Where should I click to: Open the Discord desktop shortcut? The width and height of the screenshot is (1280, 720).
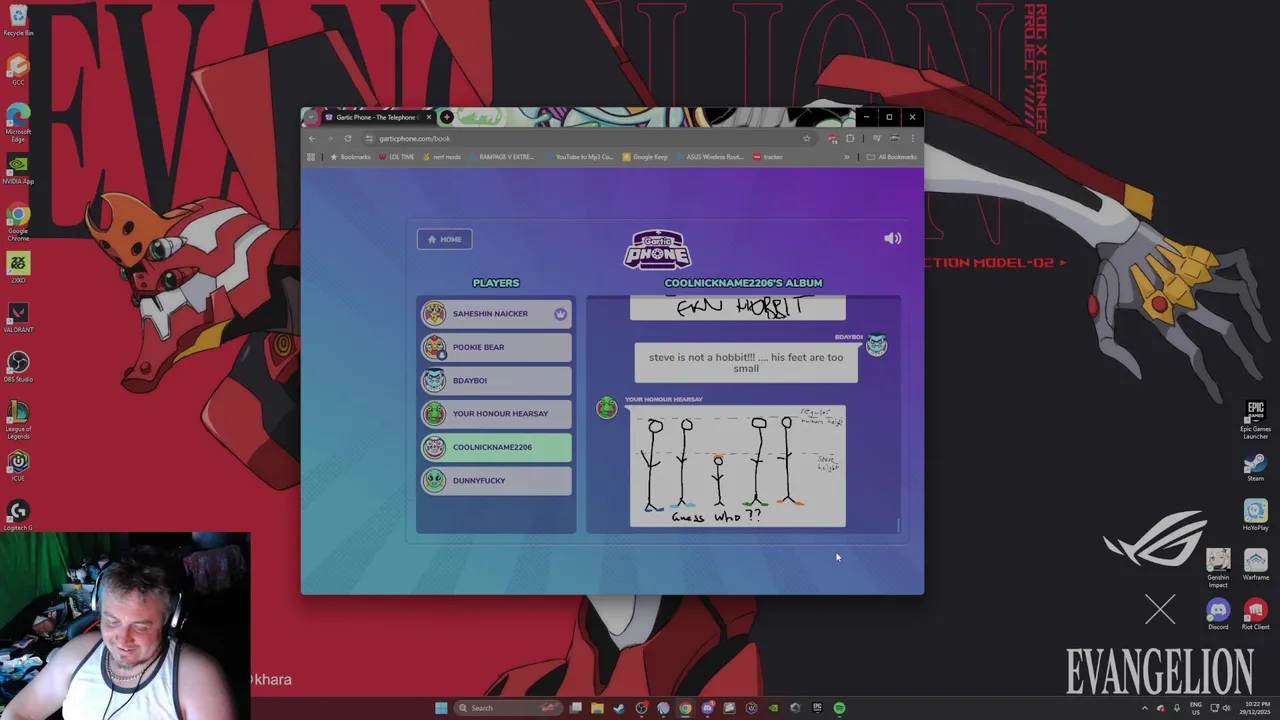(1218, 614)
